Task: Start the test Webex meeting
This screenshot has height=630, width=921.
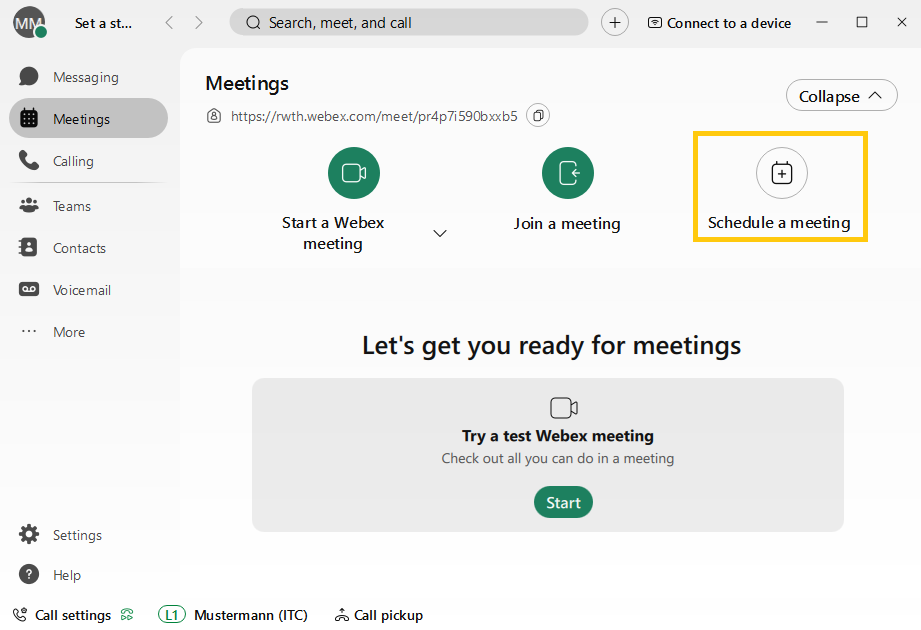Action: tap(563, 503)
